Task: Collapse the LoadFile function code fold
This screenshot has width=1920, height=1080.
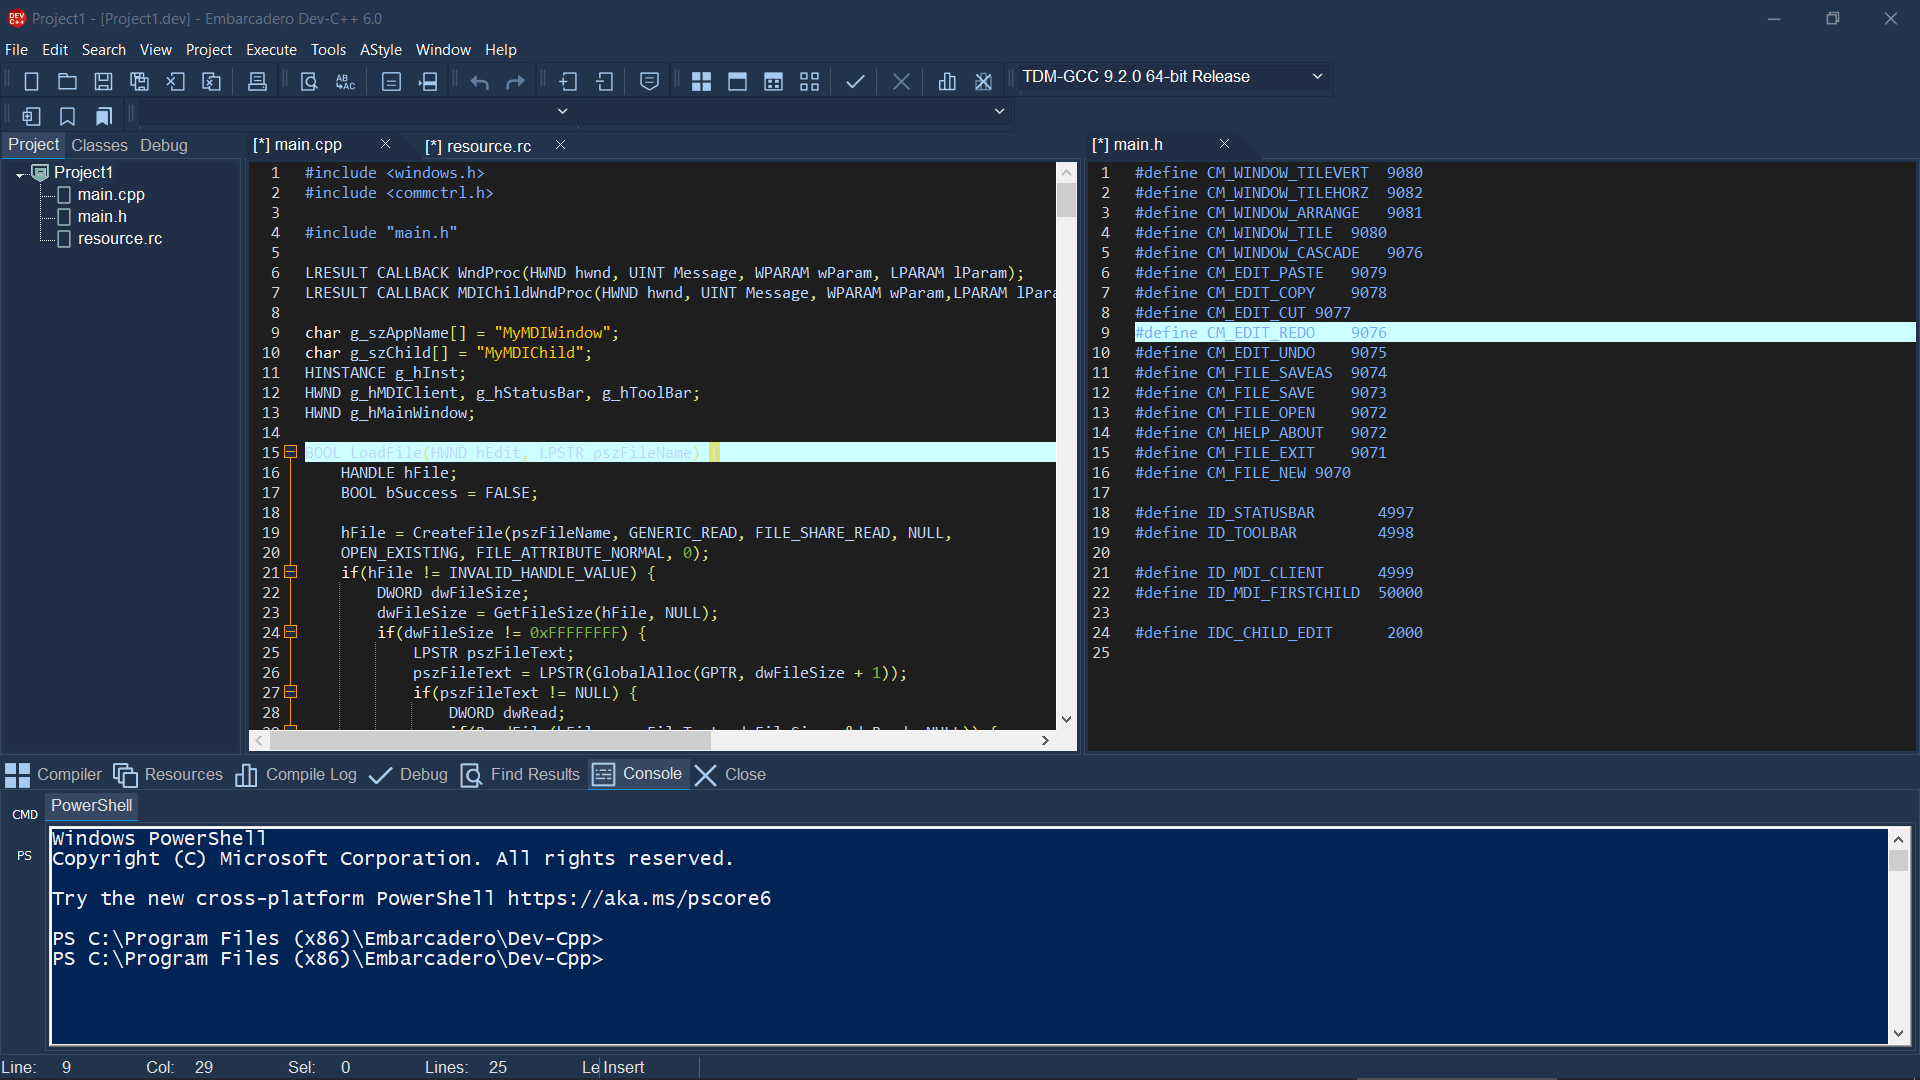Action: click(x=291, y=452)
